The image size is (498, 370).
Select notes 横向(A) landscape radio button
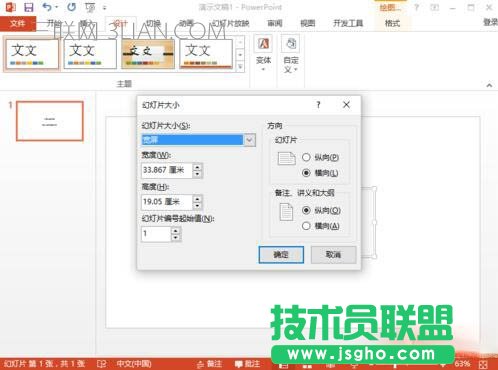306,226
